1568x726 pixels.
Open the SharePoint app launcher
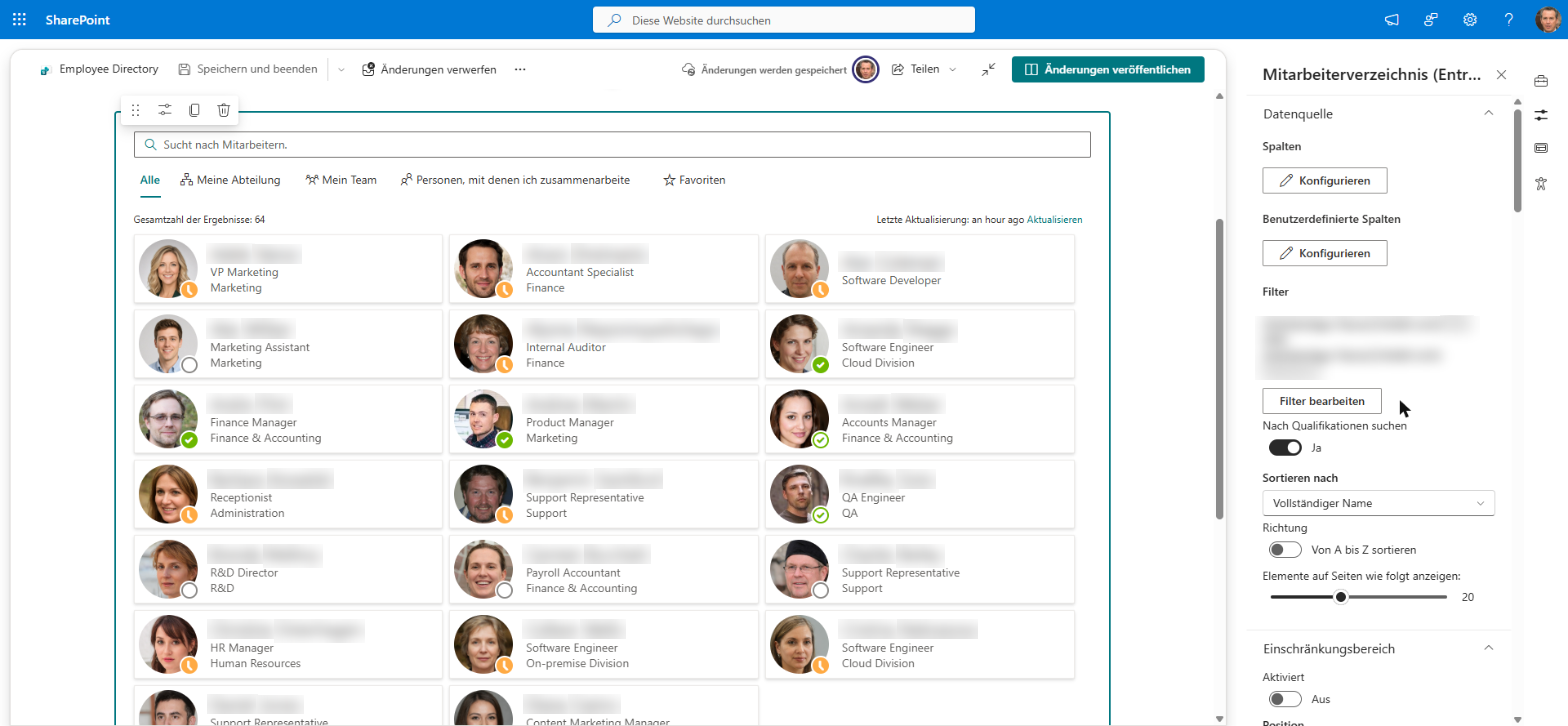click(x=19, y=19)
